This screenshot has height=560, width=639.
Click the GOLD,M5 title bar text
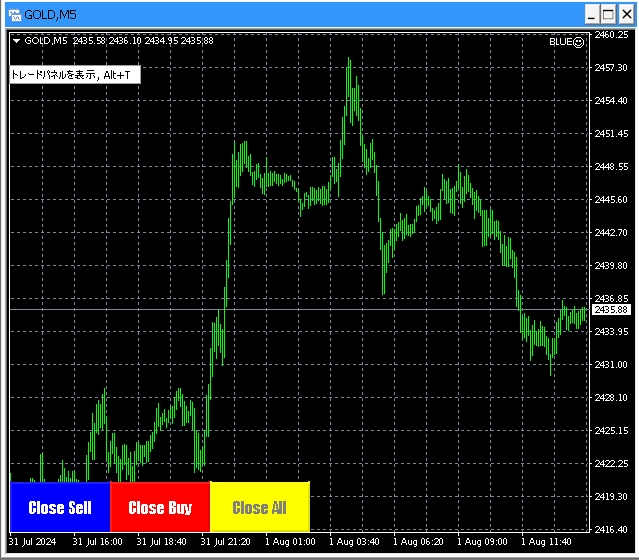pyautogui.click(x=50, y=14)
